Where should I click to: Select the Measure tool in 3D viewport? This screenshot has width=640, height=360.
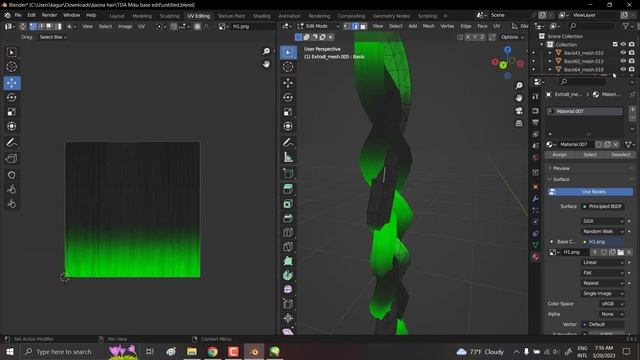(x=288, y=157)
